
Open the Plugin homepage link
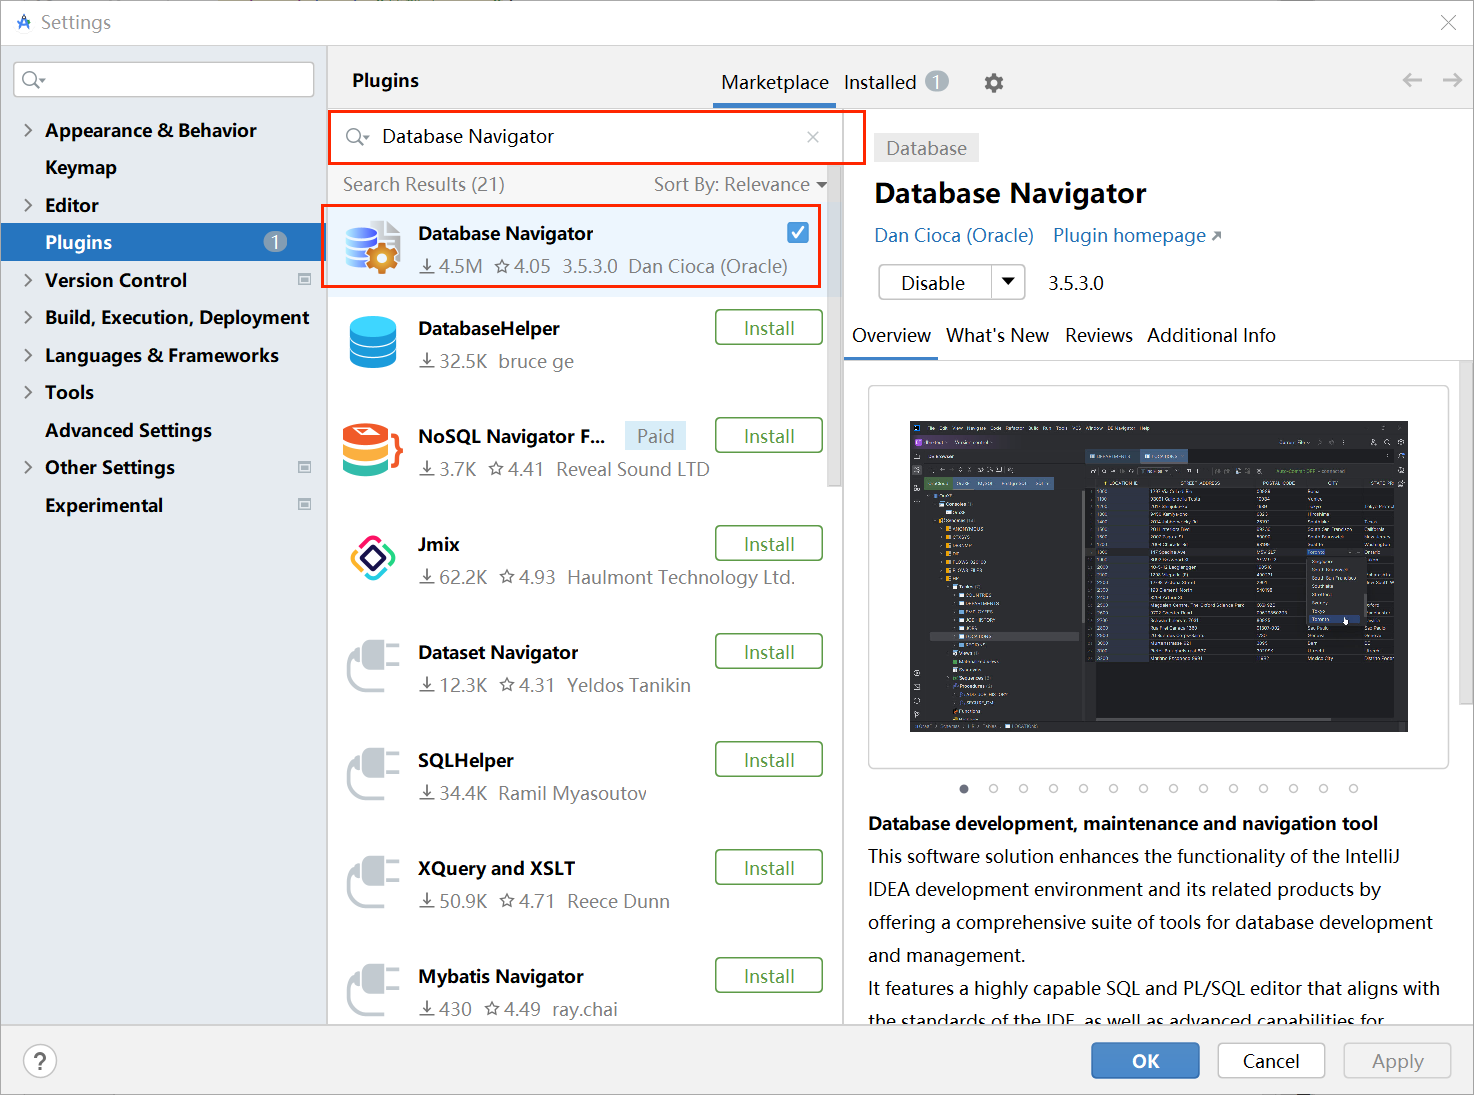point(1137,235)
